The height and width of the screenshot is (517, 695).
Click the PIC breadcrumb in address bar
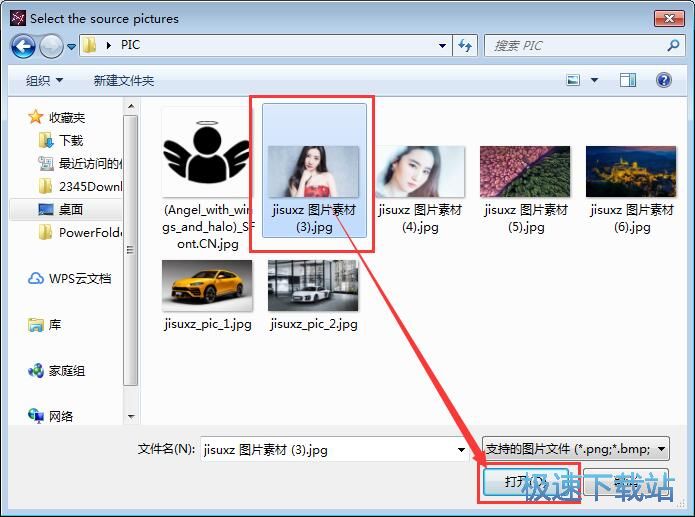click(130, 45)
